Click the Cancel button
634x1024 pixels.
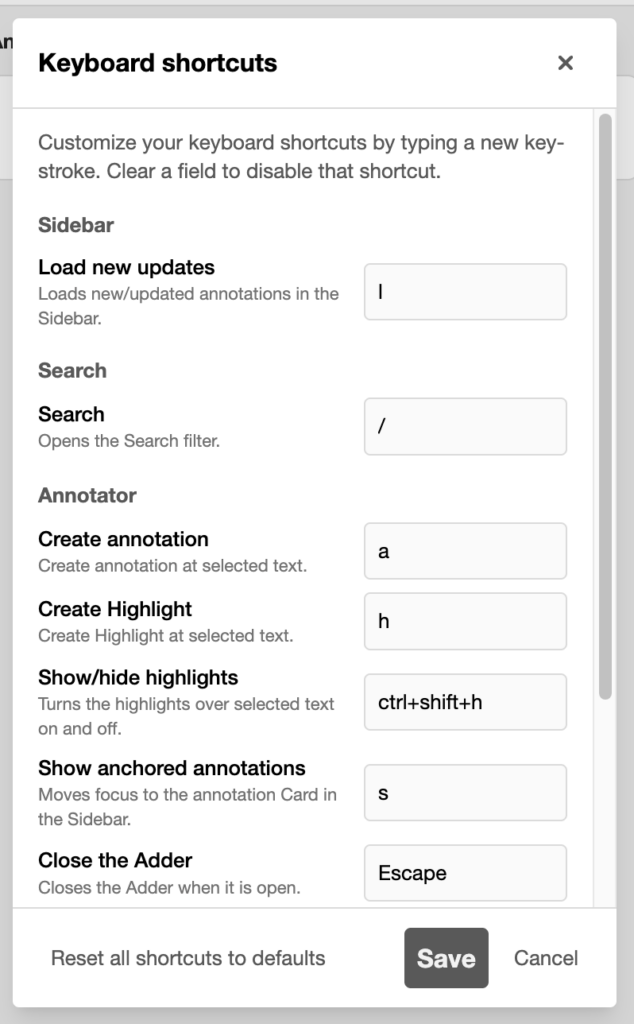point(545,958)
